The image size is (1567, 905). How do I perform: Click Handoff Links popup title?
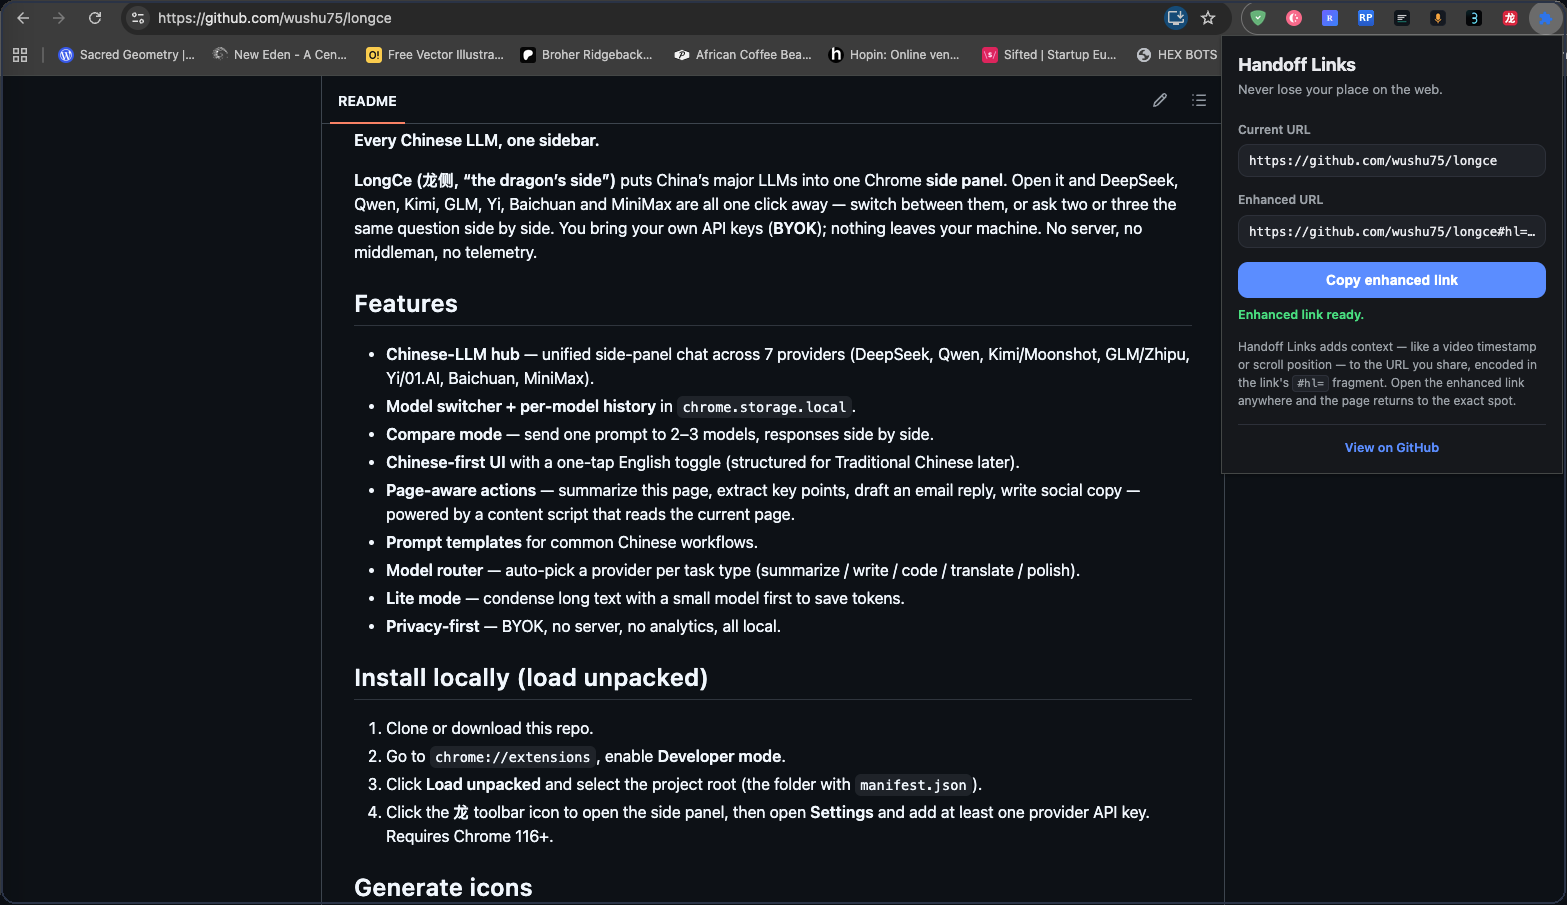click(1297, 64)
